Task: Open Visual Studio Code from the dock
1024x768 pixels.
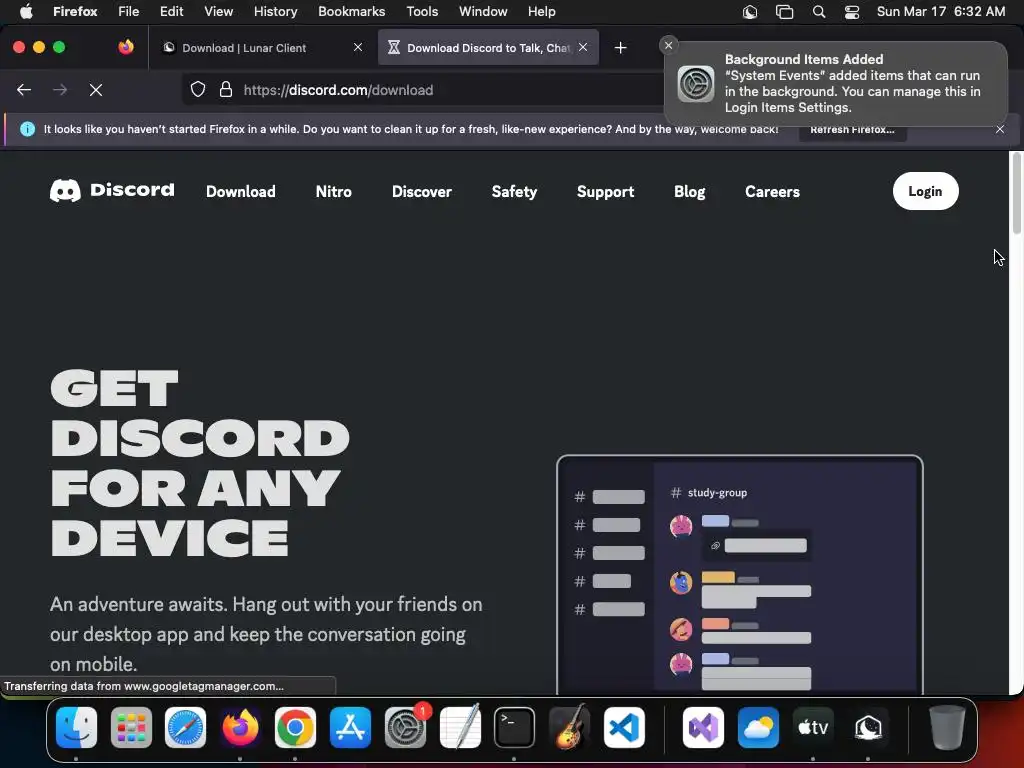Action: [624, 728]
